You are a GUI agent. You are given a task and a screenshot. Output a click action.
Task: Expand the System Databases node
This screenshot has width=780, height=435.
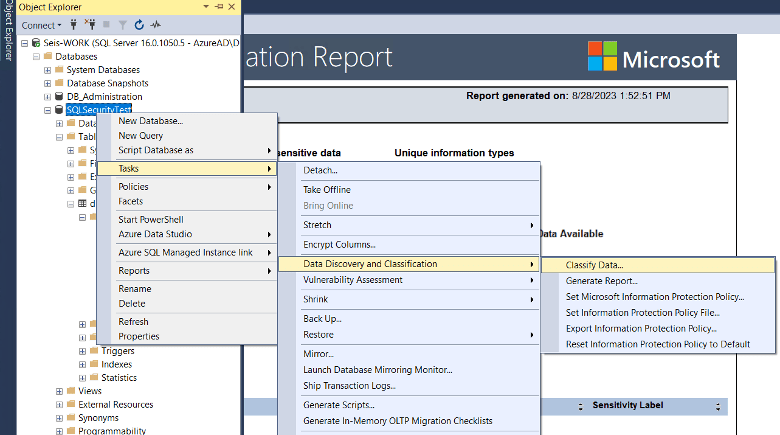[48, 70]
